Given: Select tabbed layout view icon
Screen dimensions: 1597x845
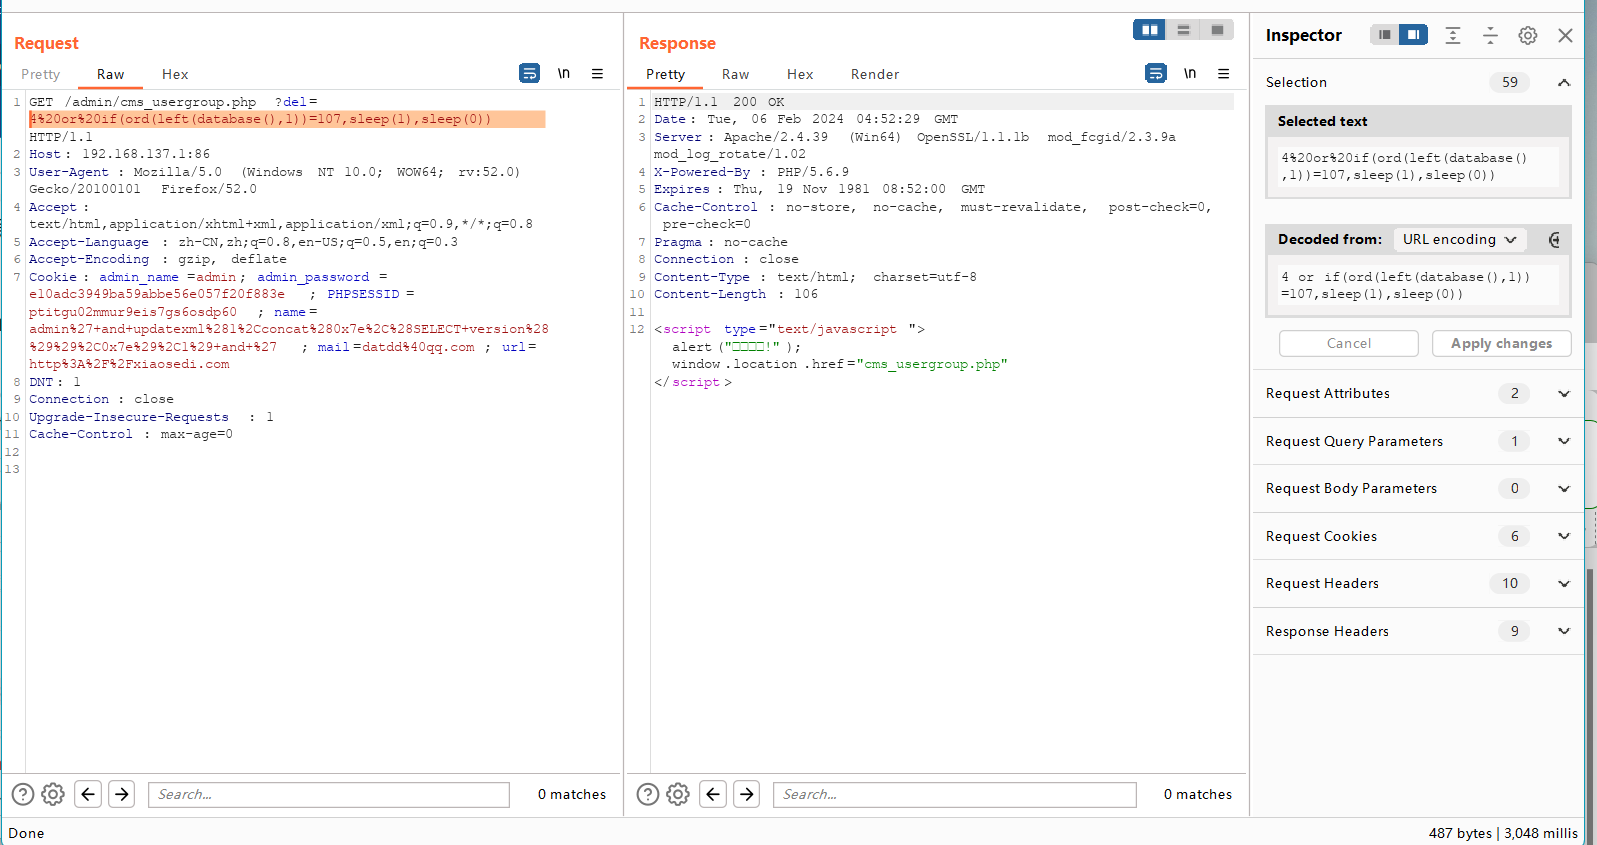Looking at the screenshot, I should click(1217, 30).
